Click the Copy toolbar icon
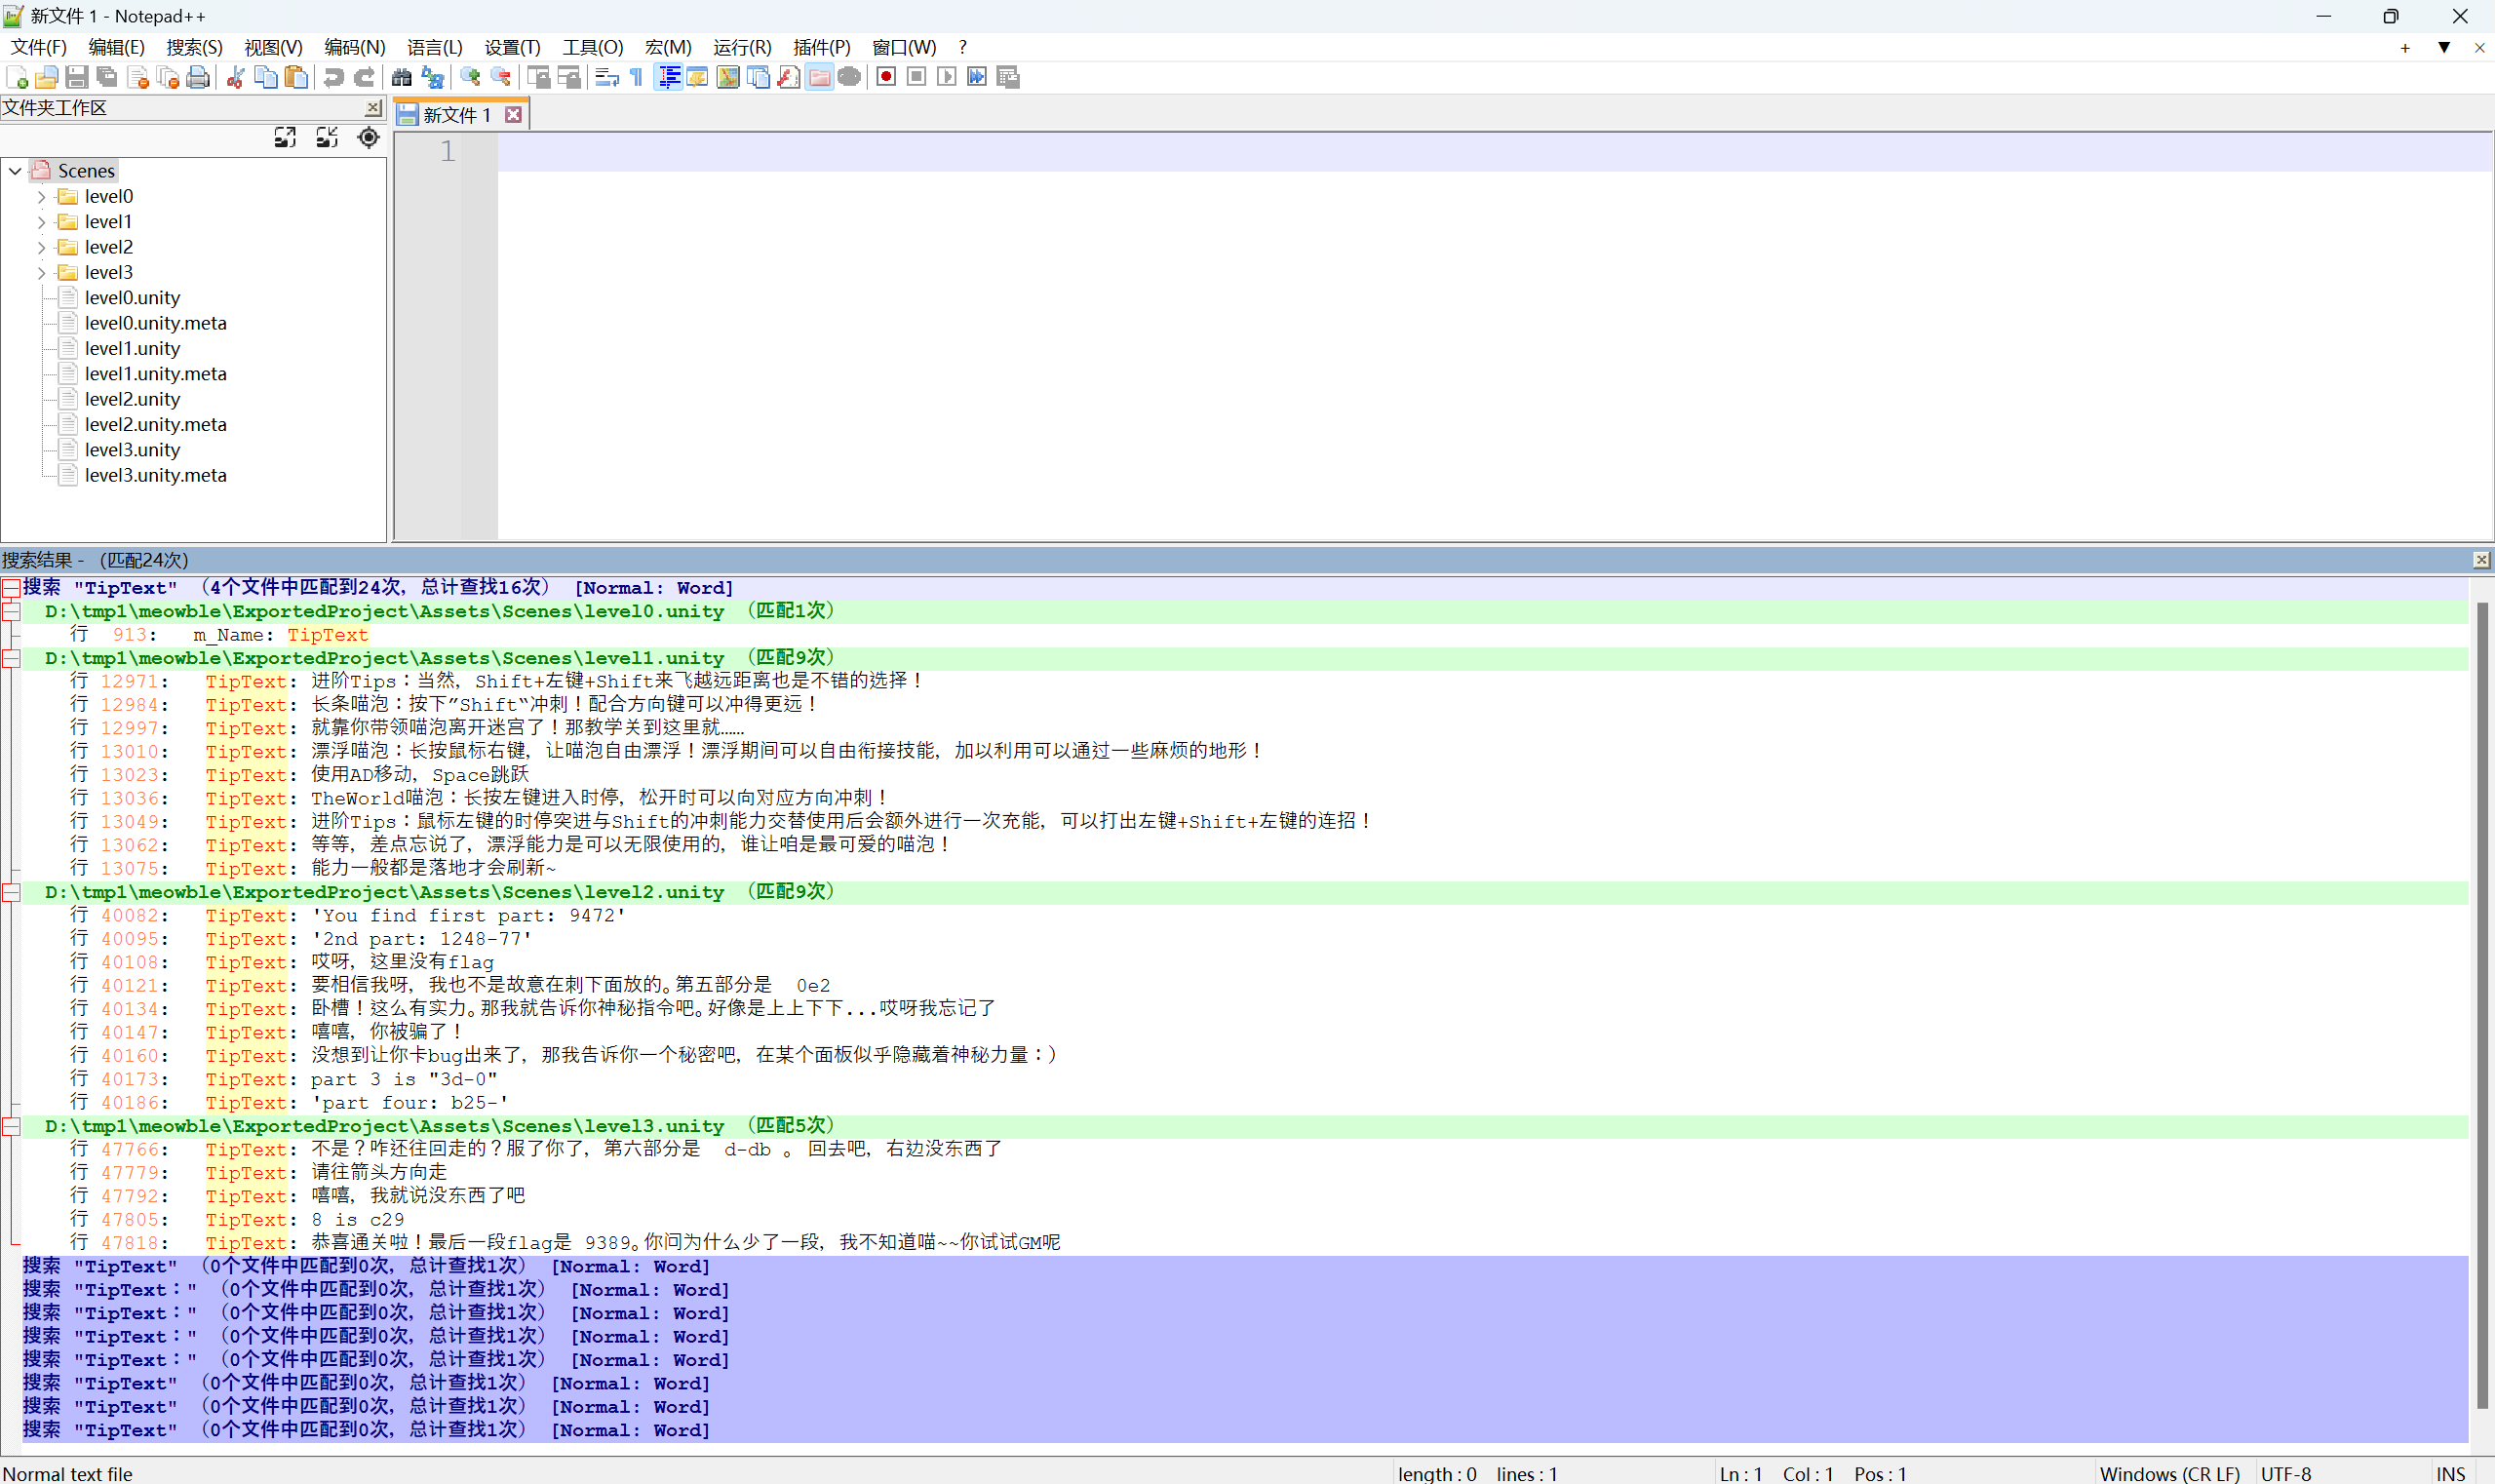The image size is (2495, 1484). pos(266,77)
